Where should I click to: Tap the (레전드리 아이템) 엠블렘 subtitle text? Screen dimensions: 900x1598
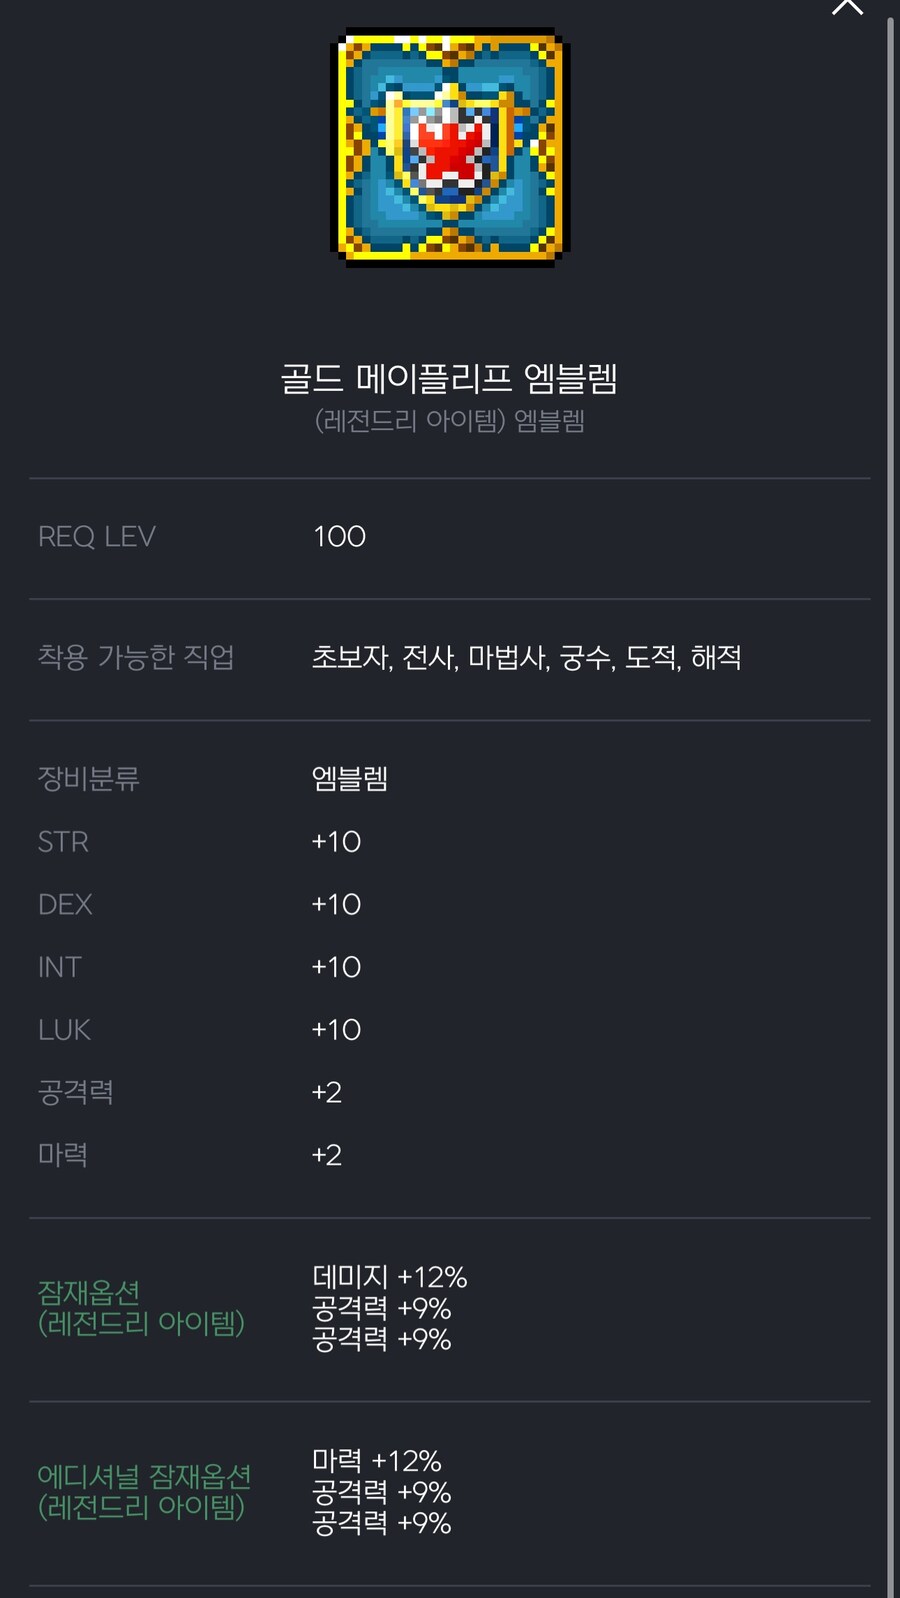450,423
